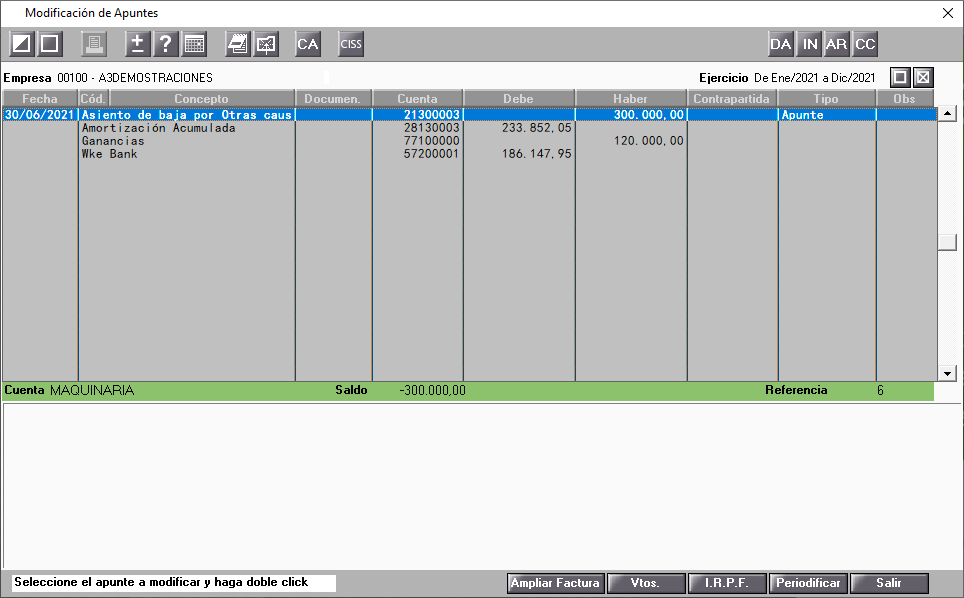Click the scroll down arrow of entries list
Screen dimensions: 964x598
pos(947,373)
